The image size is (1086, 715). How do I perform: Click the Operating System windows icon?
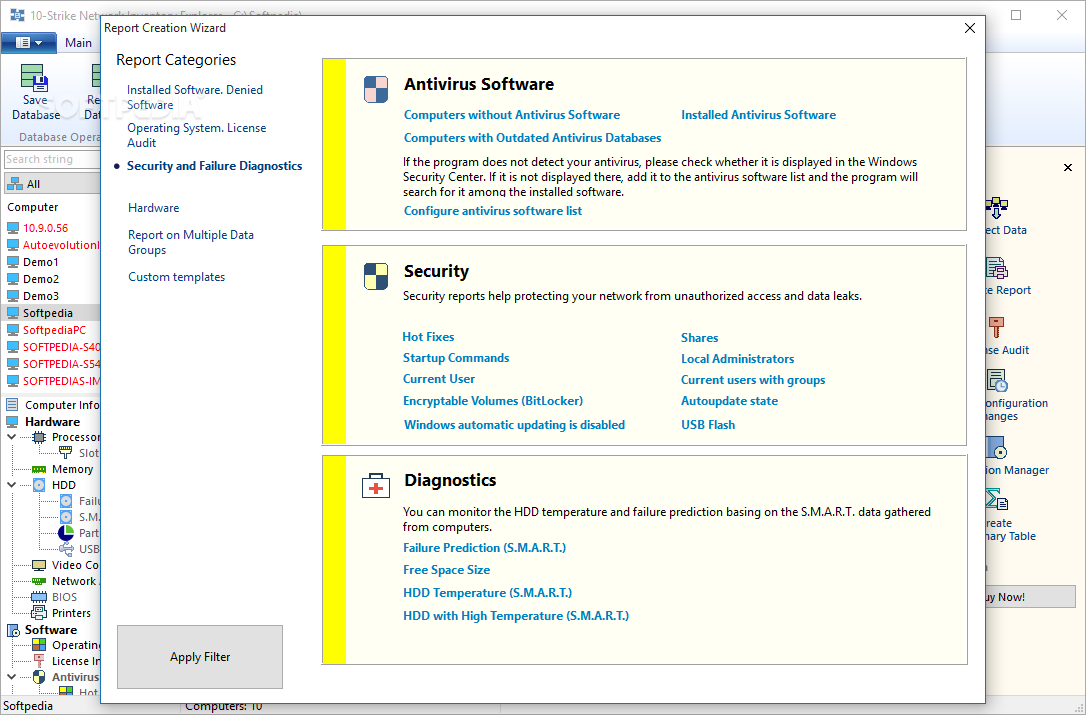(x=39, y=645)
